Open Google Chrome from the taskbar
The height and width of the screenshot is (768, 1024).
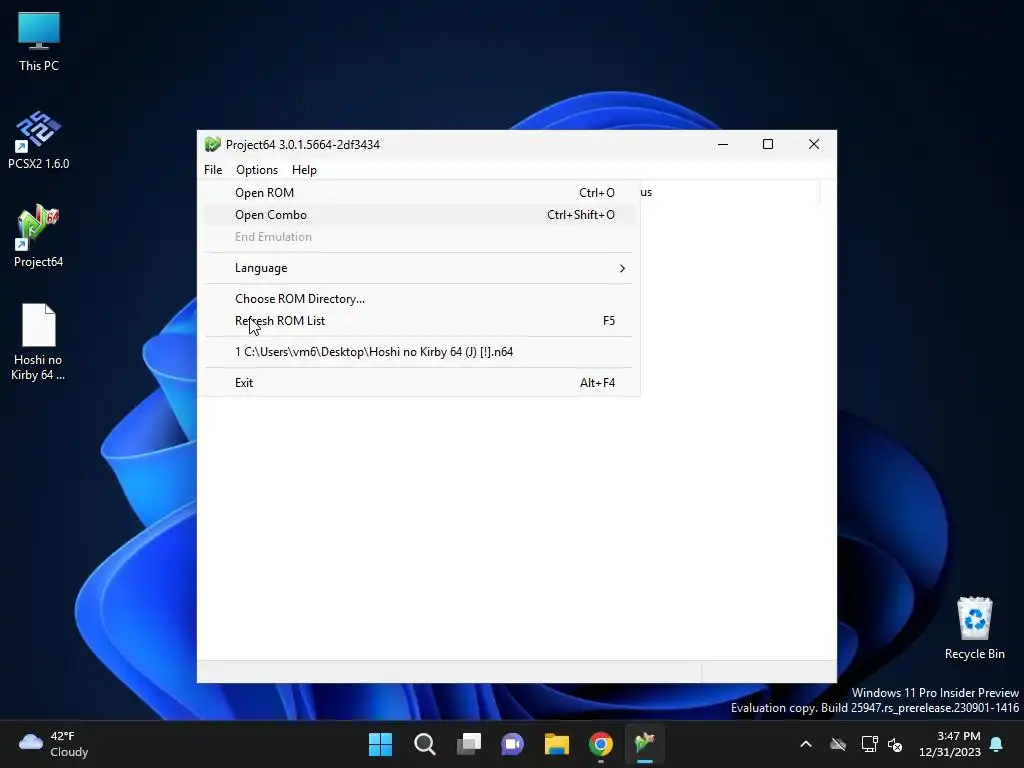[x=601, y=744]
